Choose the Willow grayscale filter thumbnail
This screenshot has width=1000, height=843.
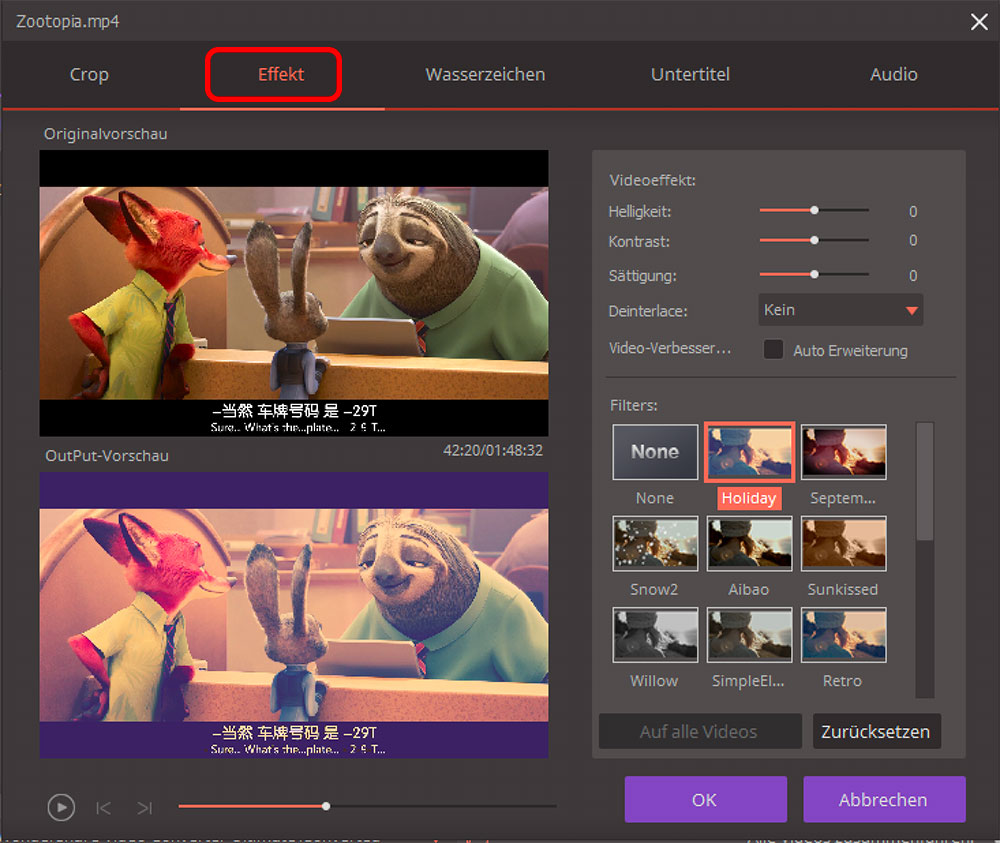click(x=655, y=635)
